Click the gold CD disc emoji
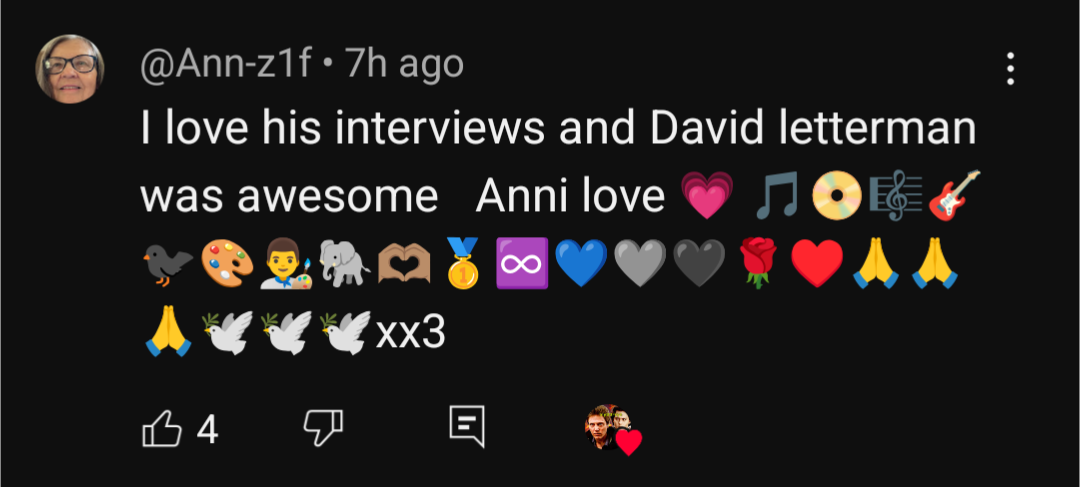This screenshot has height=487, width=1080. coord(836,196)
